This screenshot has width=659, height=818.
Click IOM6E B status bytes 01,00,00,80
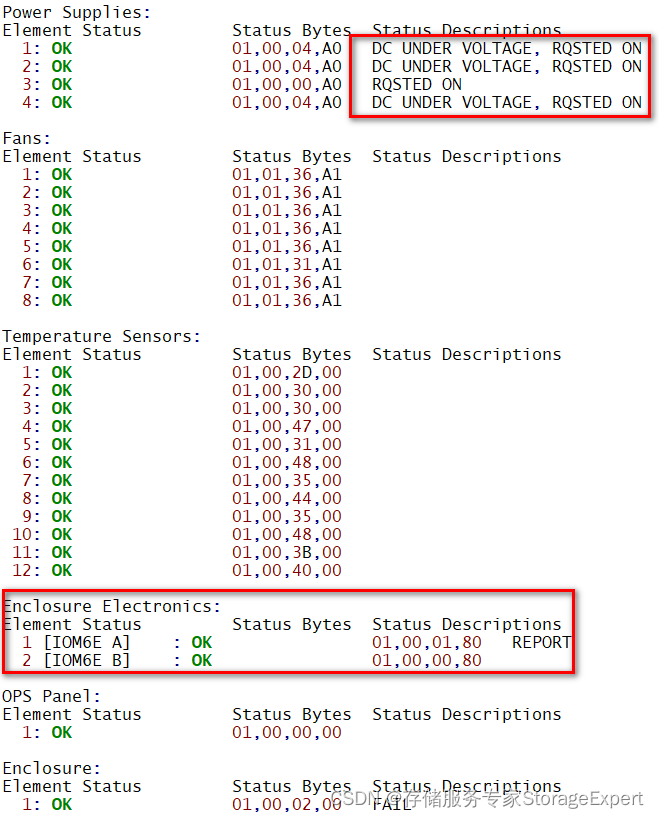[427, 661]
